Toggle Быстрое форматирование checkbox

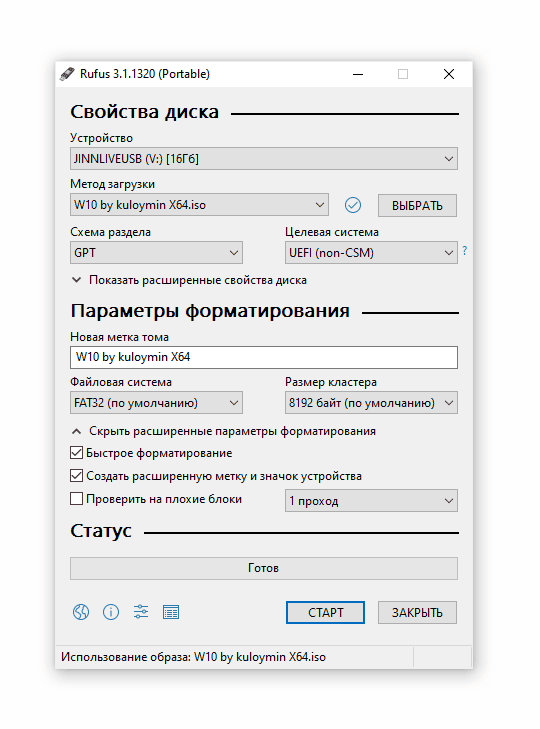click(76, 453)
